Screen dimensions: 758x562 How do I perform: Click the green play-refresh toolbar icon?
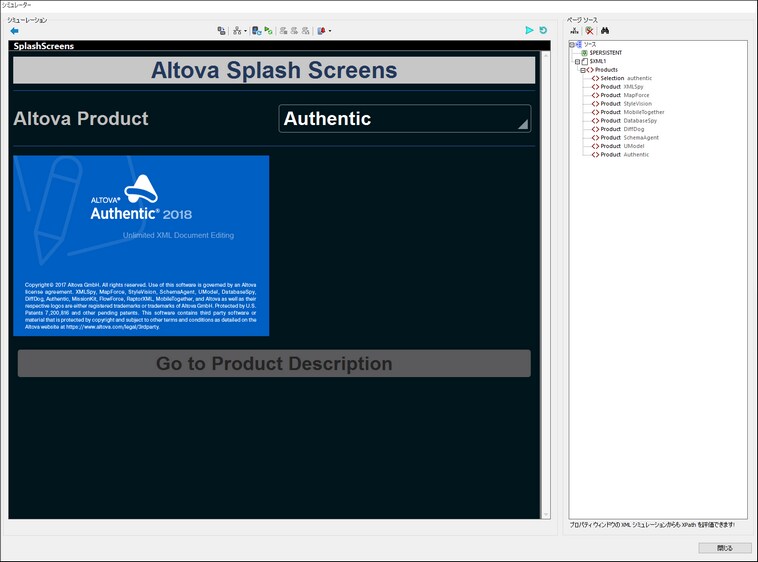click(x=268, y=31)
